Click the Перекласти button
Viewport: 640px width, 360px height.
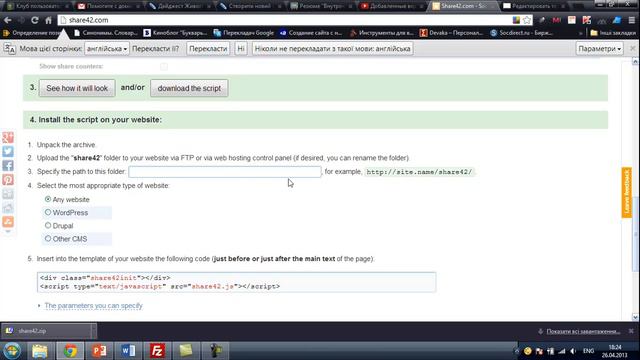(208, 49)
